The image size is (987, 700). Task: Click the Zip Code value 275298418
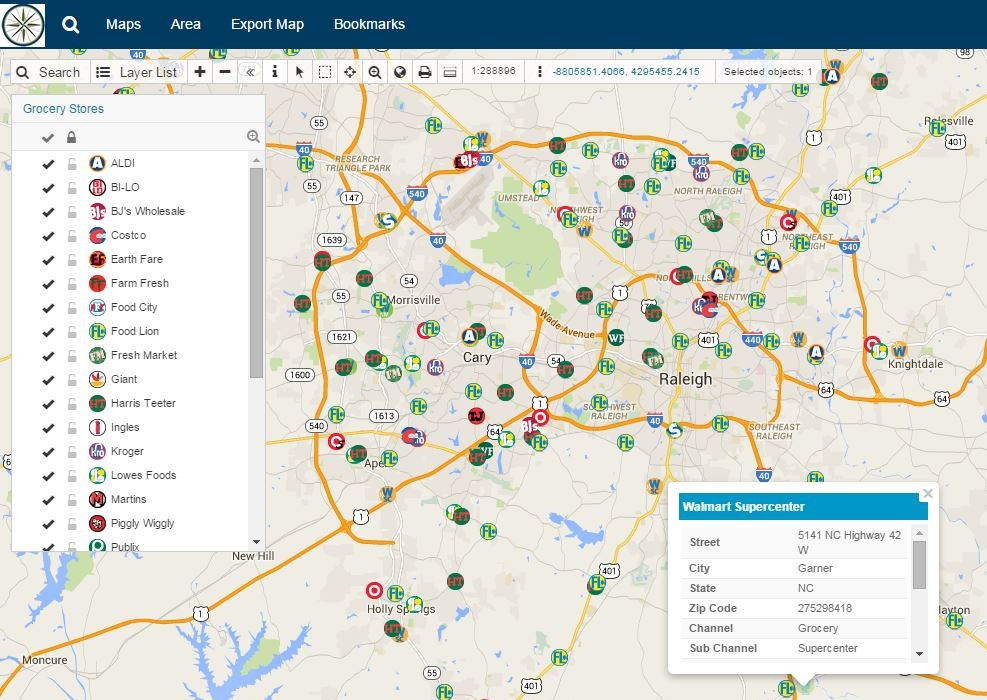[825, 608]
